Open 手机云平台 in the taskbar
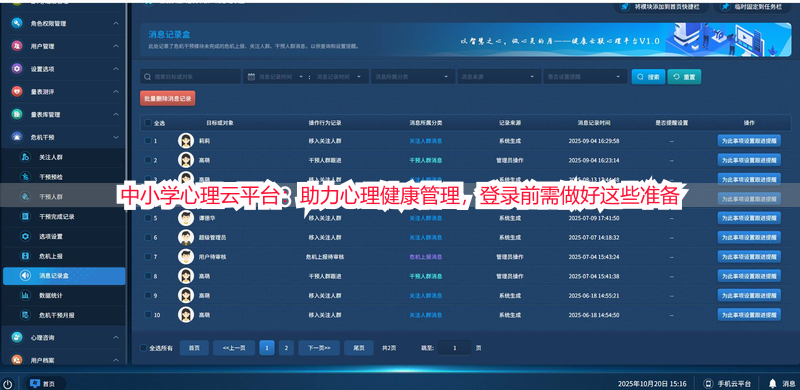The height and width of the screenshot is (390, 800). coord(728,384)
